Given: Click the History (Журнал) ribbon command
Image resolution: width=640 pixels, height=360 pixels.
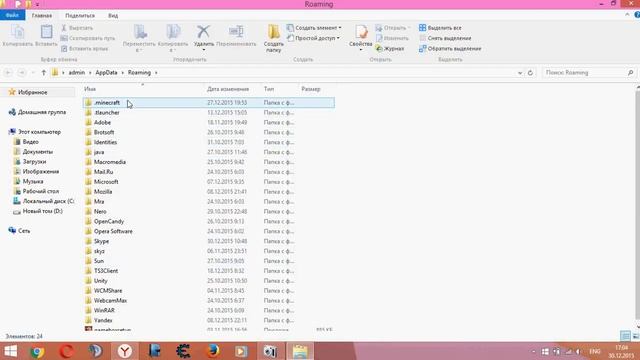Looking at the screenshot, I should [x=390, y=49].
